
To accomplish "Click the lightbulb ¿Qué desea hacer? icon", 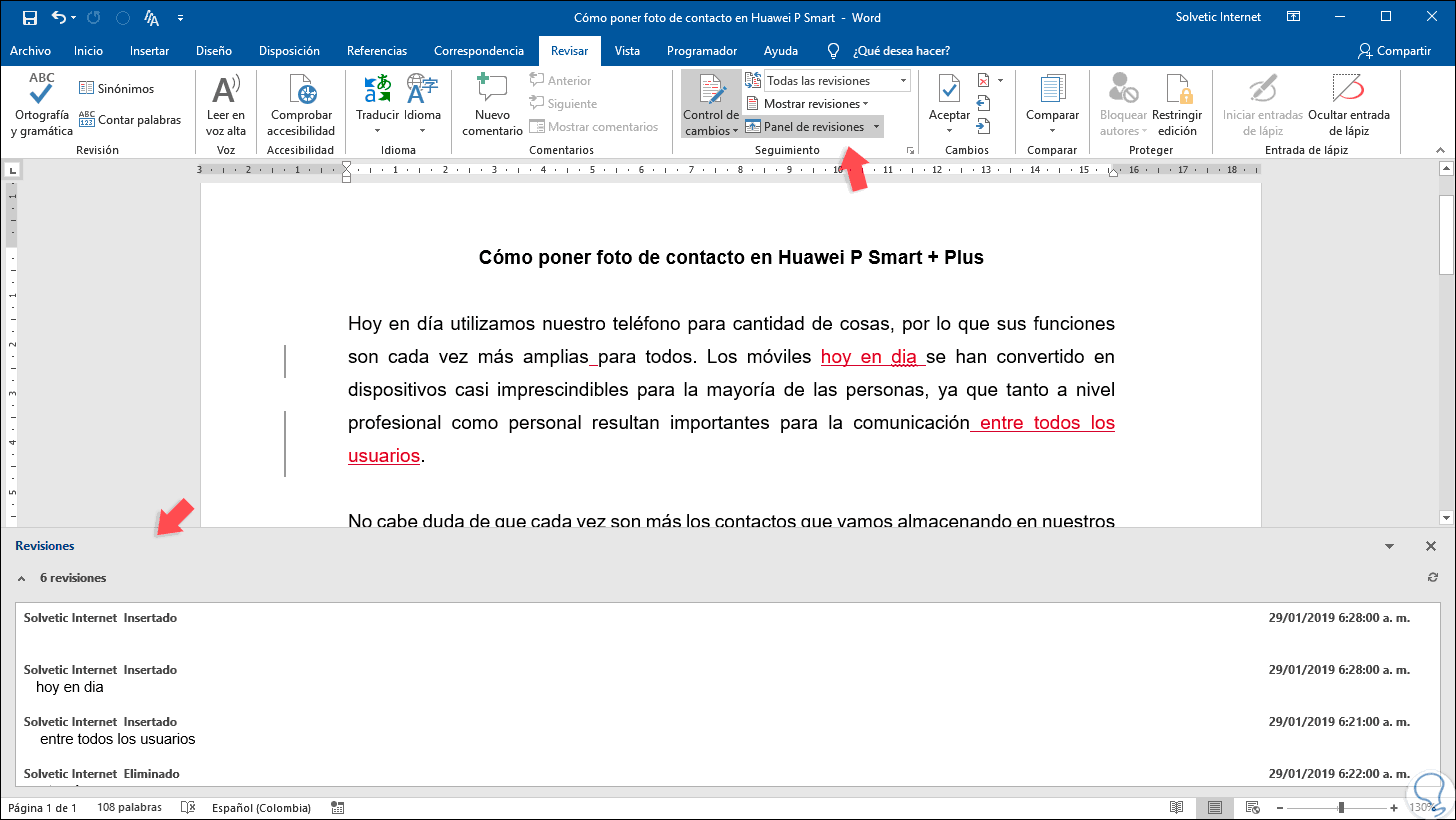I will point(833,50).
